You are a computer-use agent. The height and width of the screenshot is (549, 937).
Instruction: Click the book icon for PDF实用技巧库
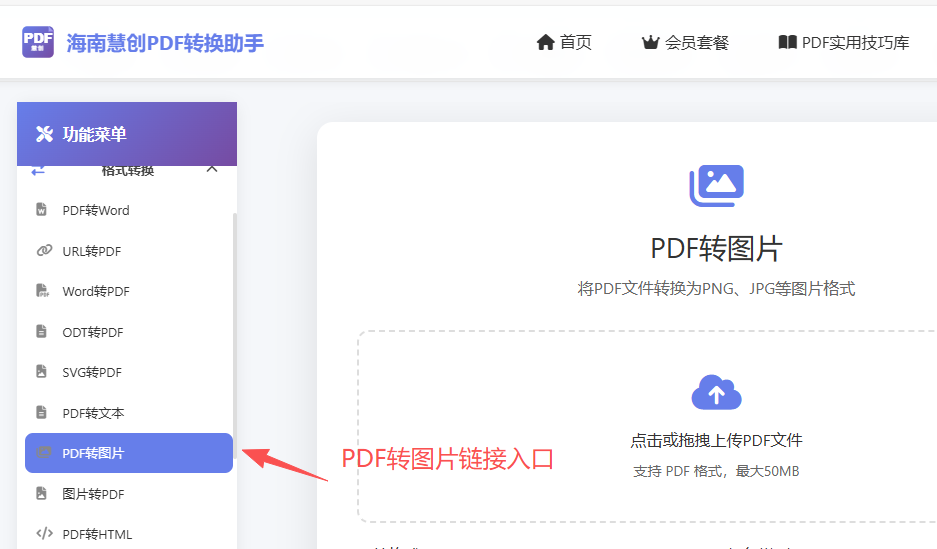tap(788, 42)
